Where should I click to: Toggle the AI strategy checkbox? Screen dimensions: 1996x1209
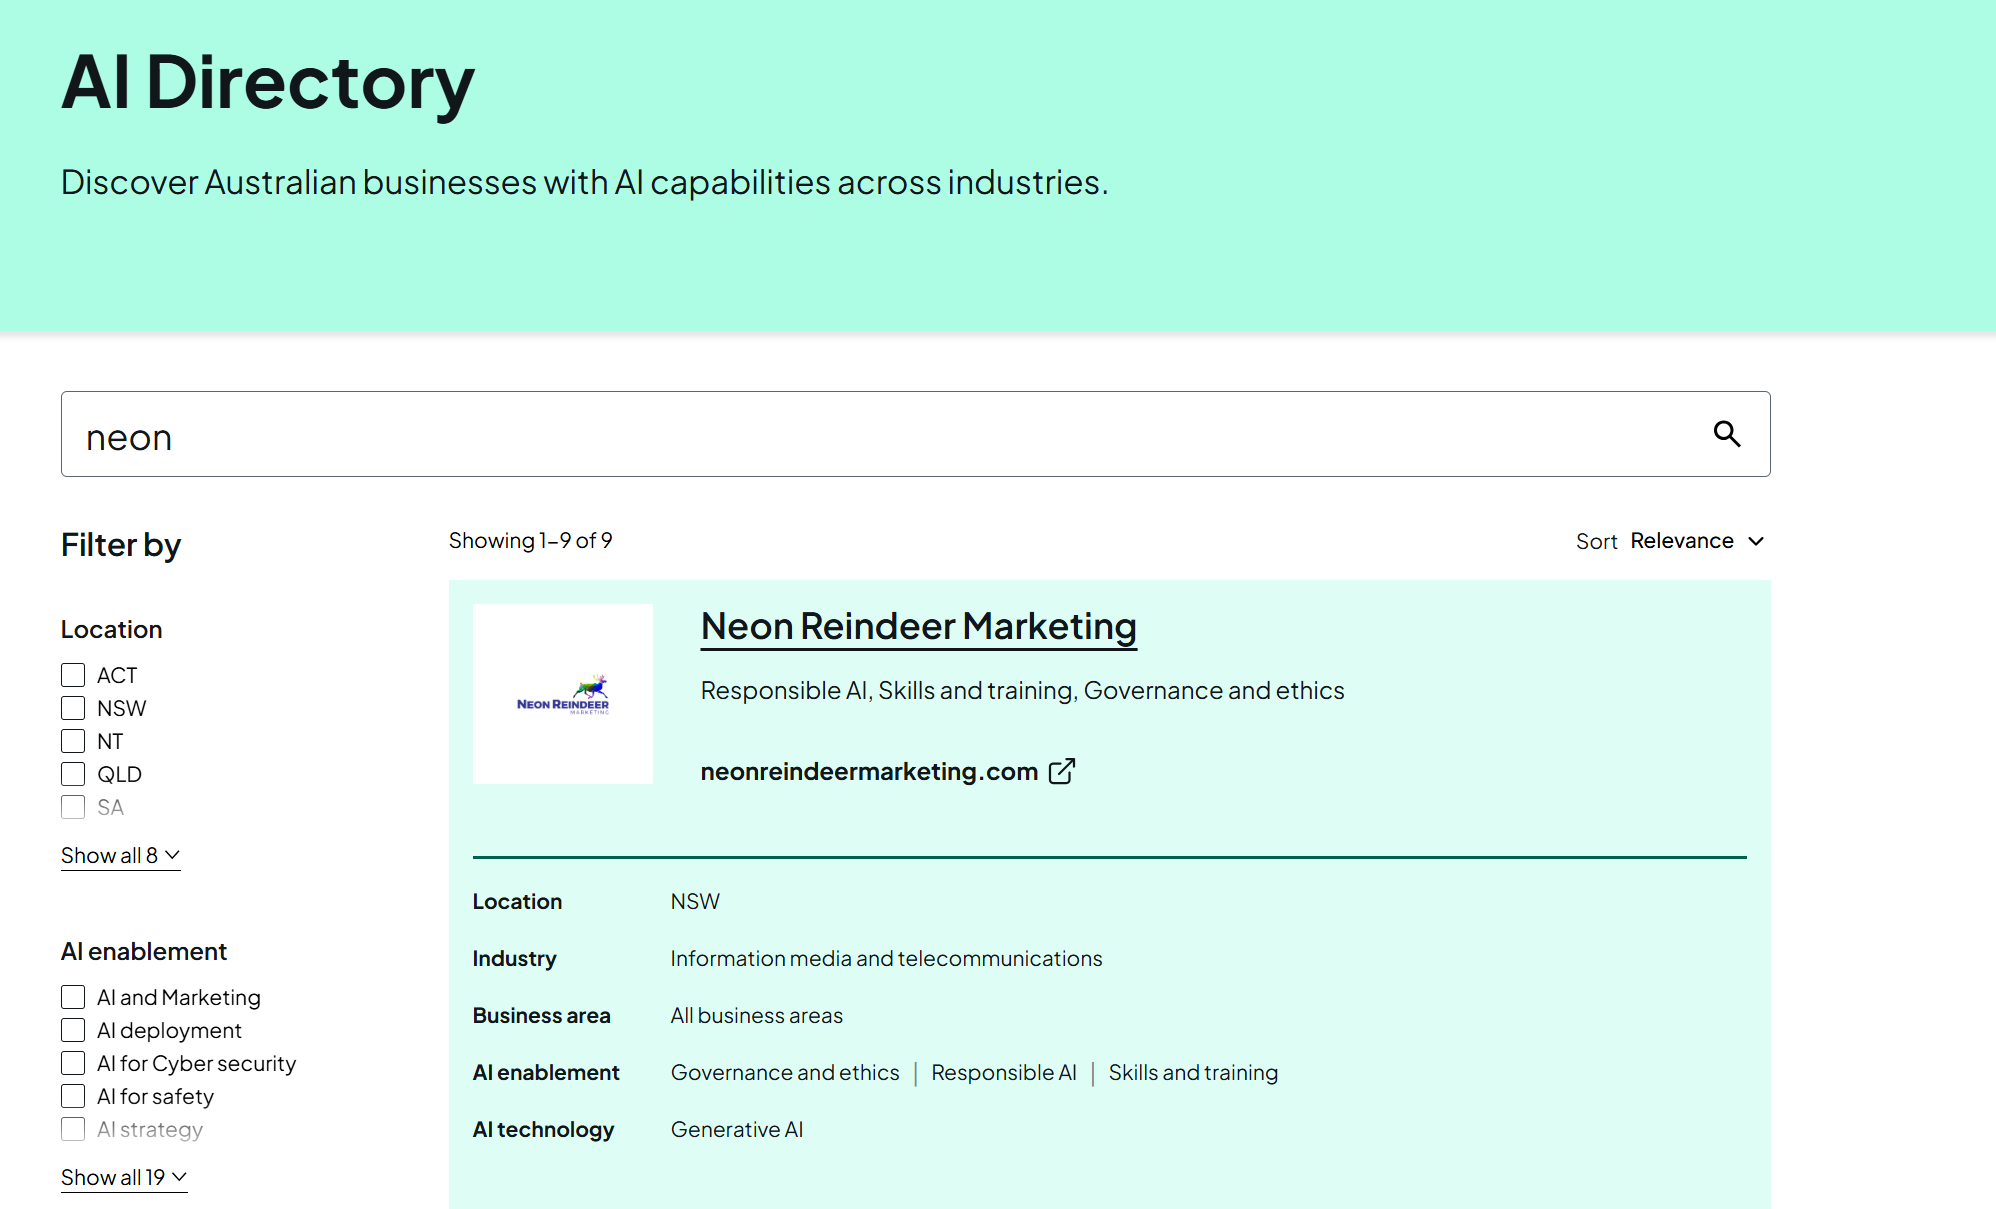73,1129
